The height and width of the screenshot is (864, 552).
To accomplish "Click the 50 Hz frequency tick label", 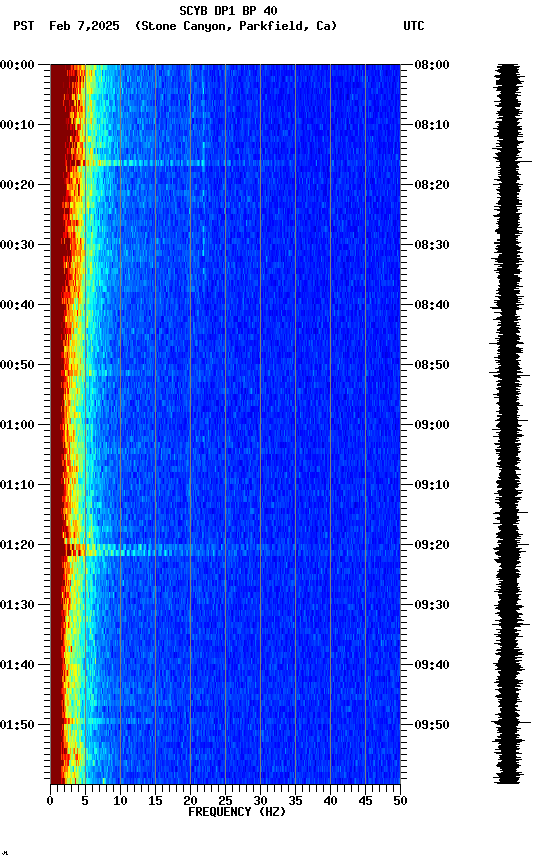I will 400,801.
